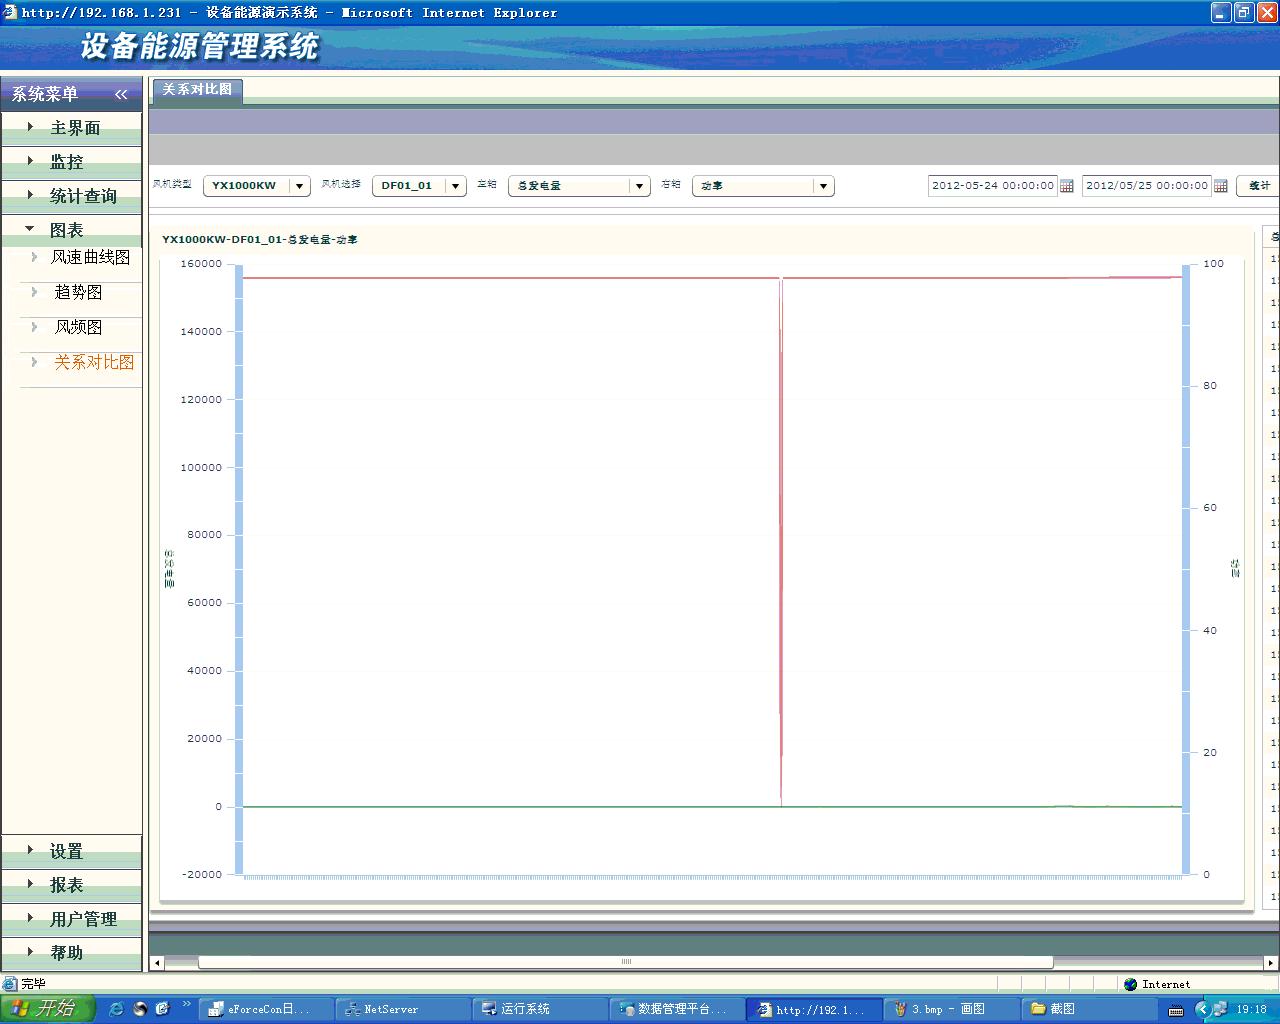
Task: Open the YX1000KW turbine type dropdown
Action: [x=299, y=186]
